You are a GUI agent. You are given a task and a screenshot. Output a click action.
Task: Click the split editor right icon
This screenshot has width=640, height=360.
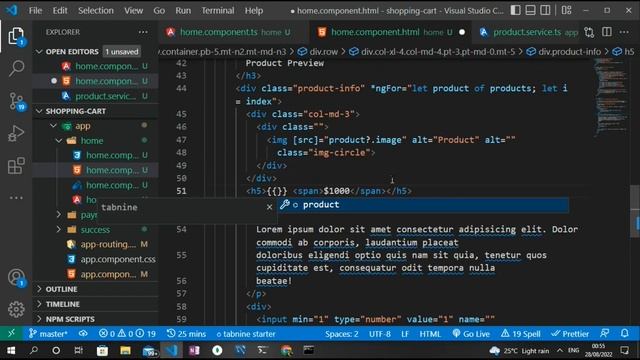point(607,32)
